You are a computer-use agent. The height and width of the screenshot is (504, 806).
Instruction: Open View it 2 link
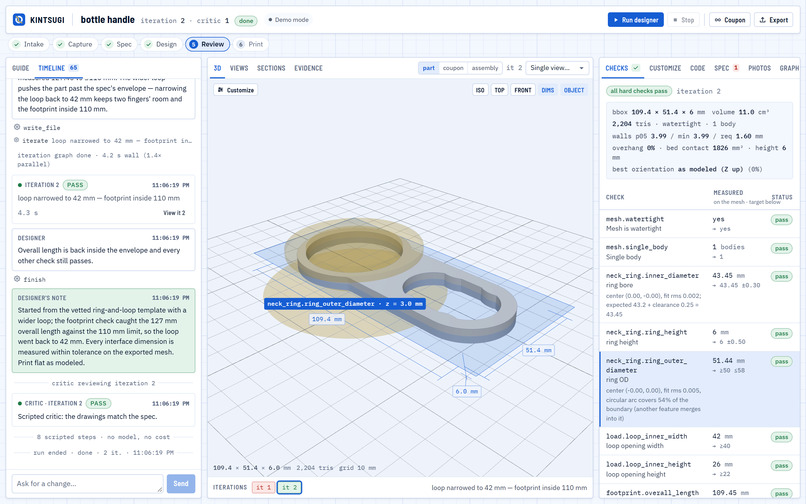click(x=174, y=212)
